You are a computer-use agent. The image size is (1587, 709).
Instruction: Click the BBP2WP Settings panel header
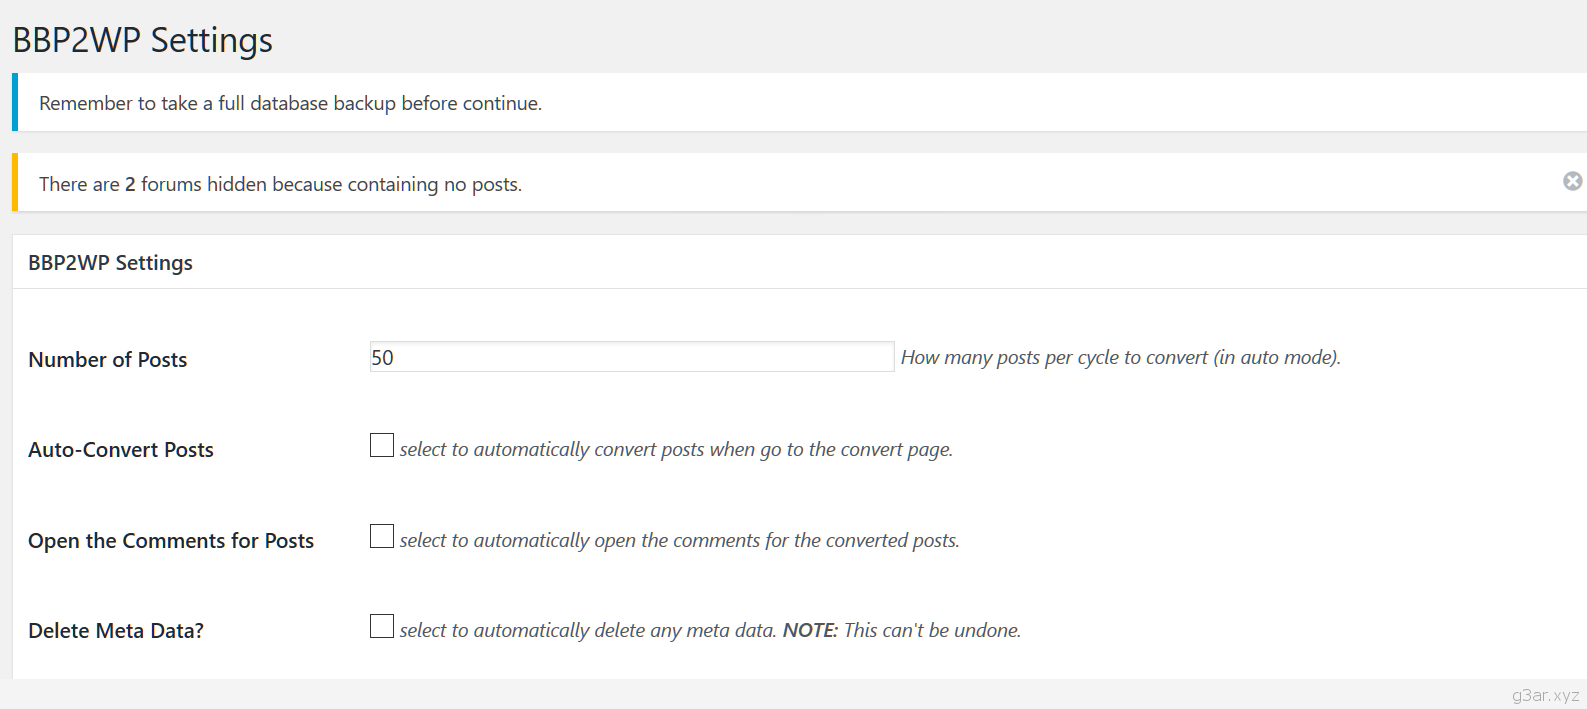111,263
